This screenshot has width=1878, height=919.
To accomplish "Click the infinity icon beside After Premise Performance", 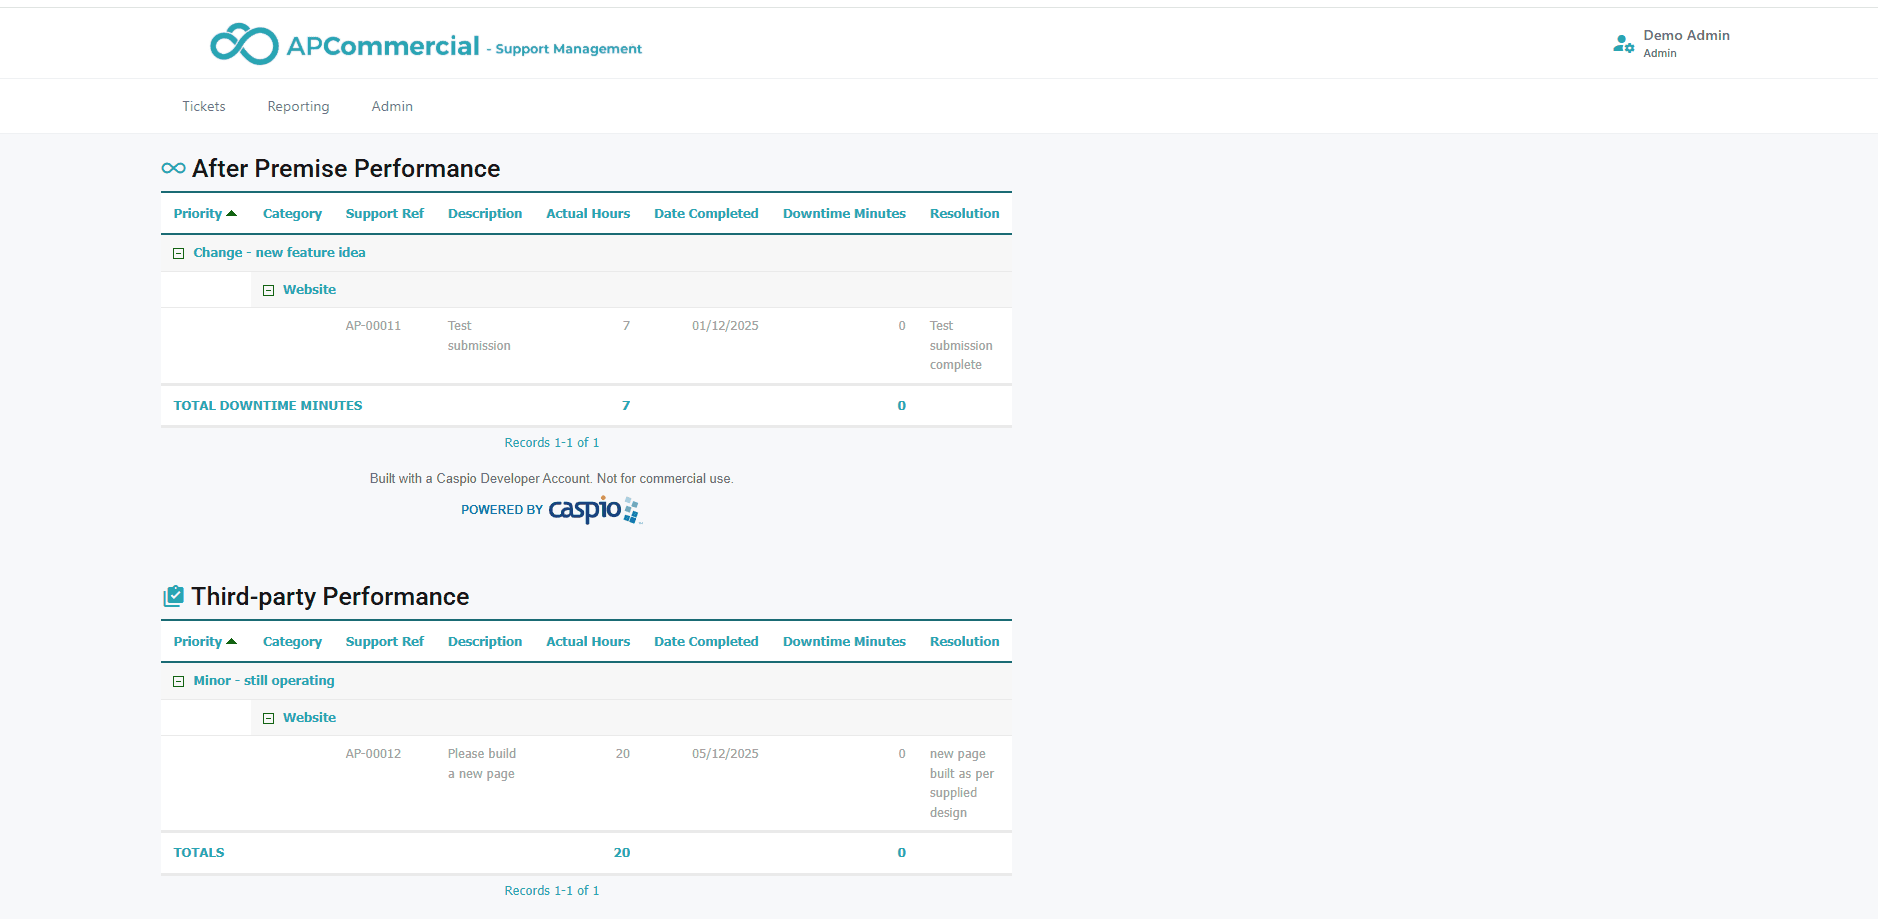I will (172, 167).
